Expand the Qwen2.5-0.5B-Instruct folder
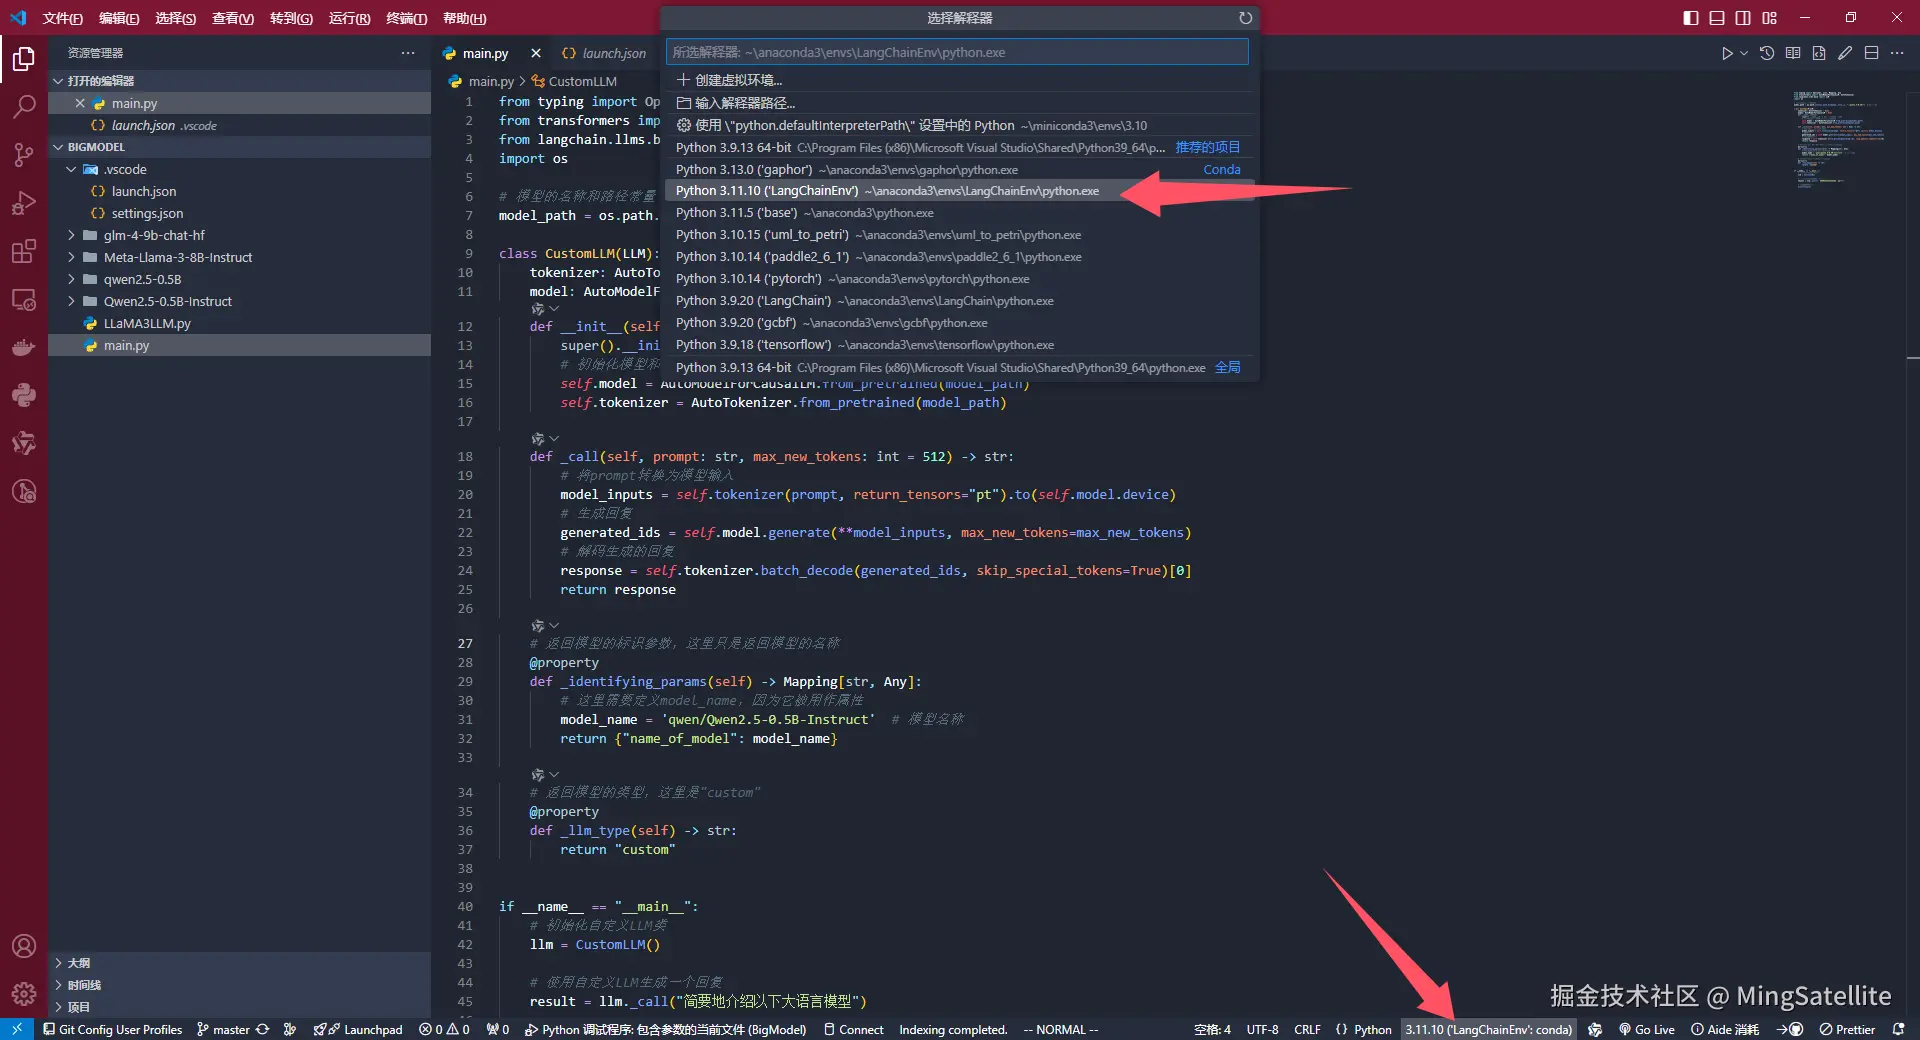Image resolution: width=1920 pixels, height=1040 pixels. point(71,301)
